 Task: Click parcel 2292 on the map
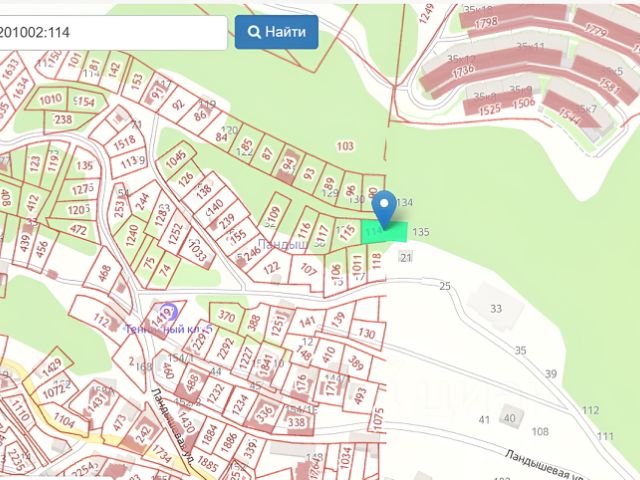[x=226, y=349]
